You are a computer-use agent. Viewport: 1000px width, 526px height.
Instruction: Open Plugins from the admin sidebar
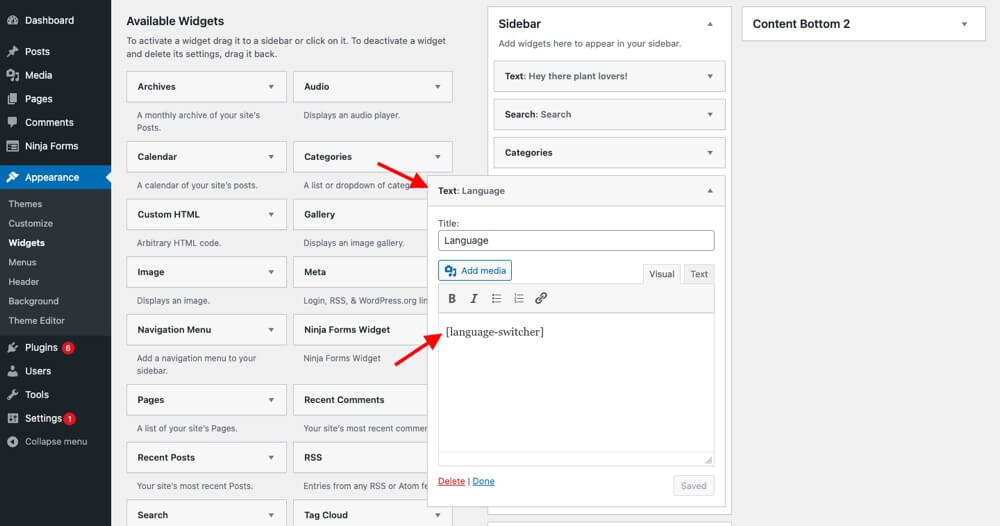pos(41,348)
